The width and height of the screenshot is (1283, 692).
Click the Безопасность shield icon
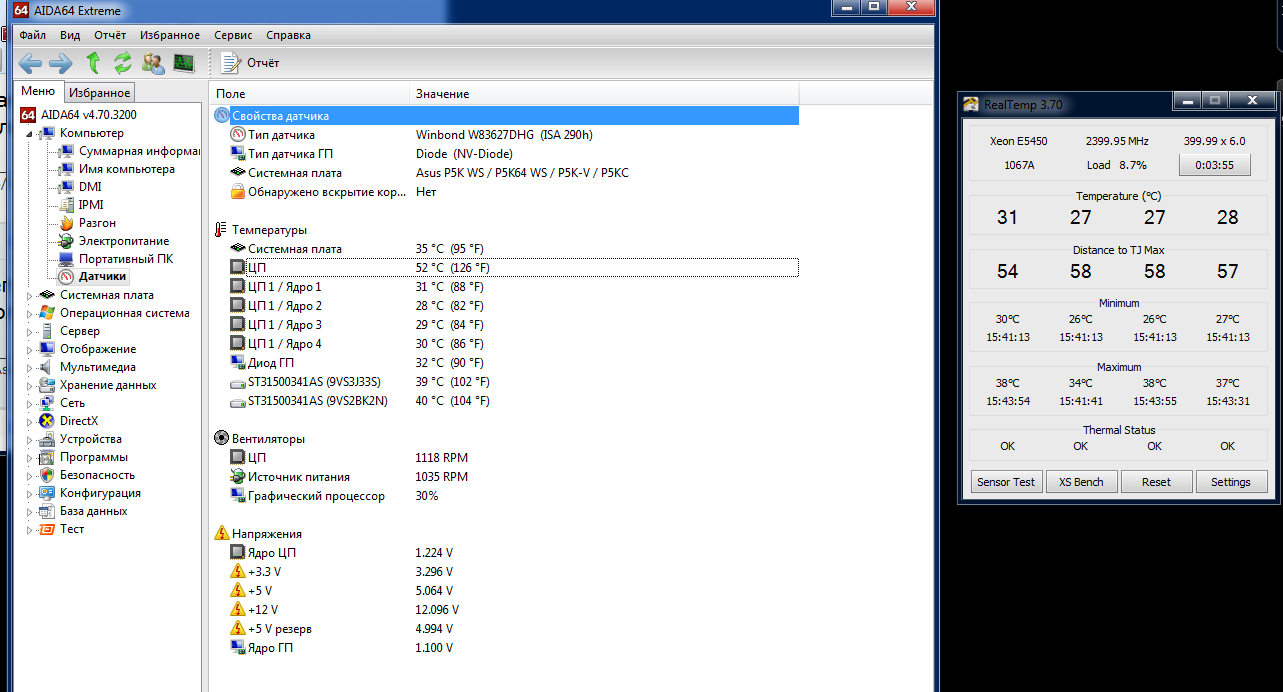coord(46,475)
